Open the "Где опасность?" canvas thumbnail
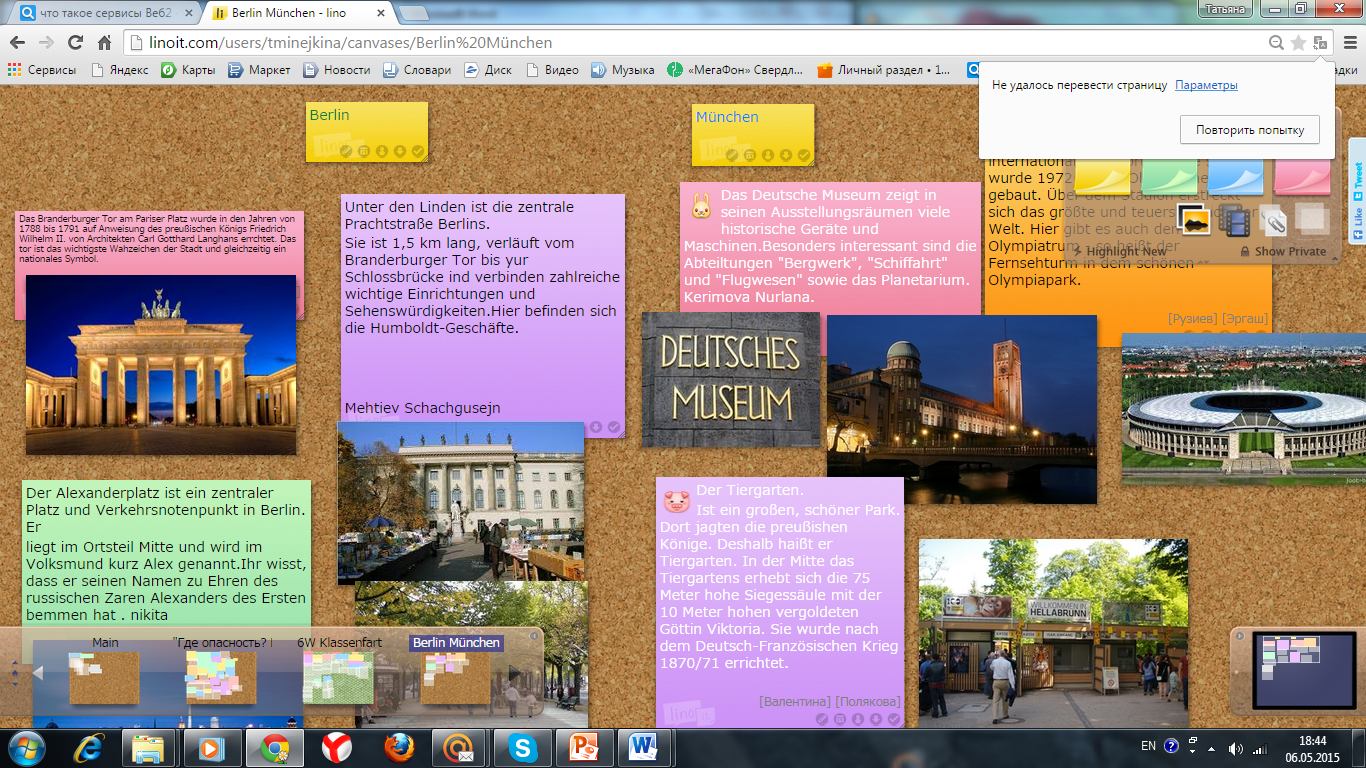Viewport: 1366px width, 768px height. [221, 678]
